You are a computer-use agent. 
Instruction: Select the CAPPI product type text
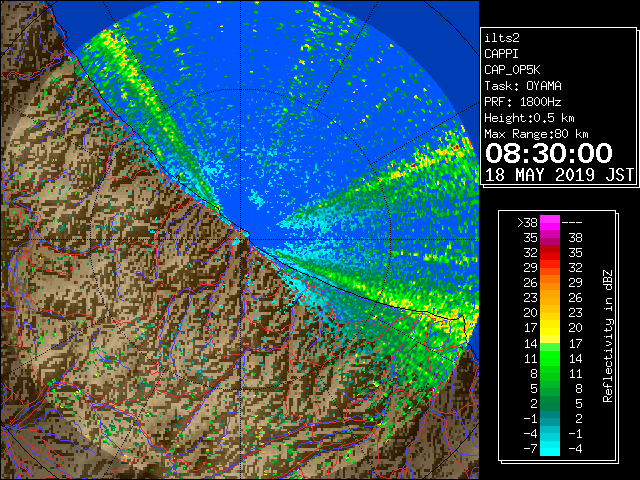point(501,54)
